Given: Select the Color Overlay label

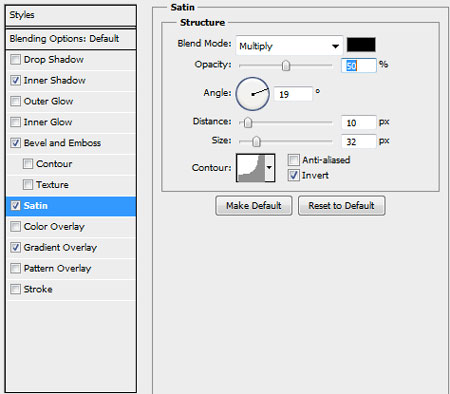Looking at the screenshot, I should (54, 227).
